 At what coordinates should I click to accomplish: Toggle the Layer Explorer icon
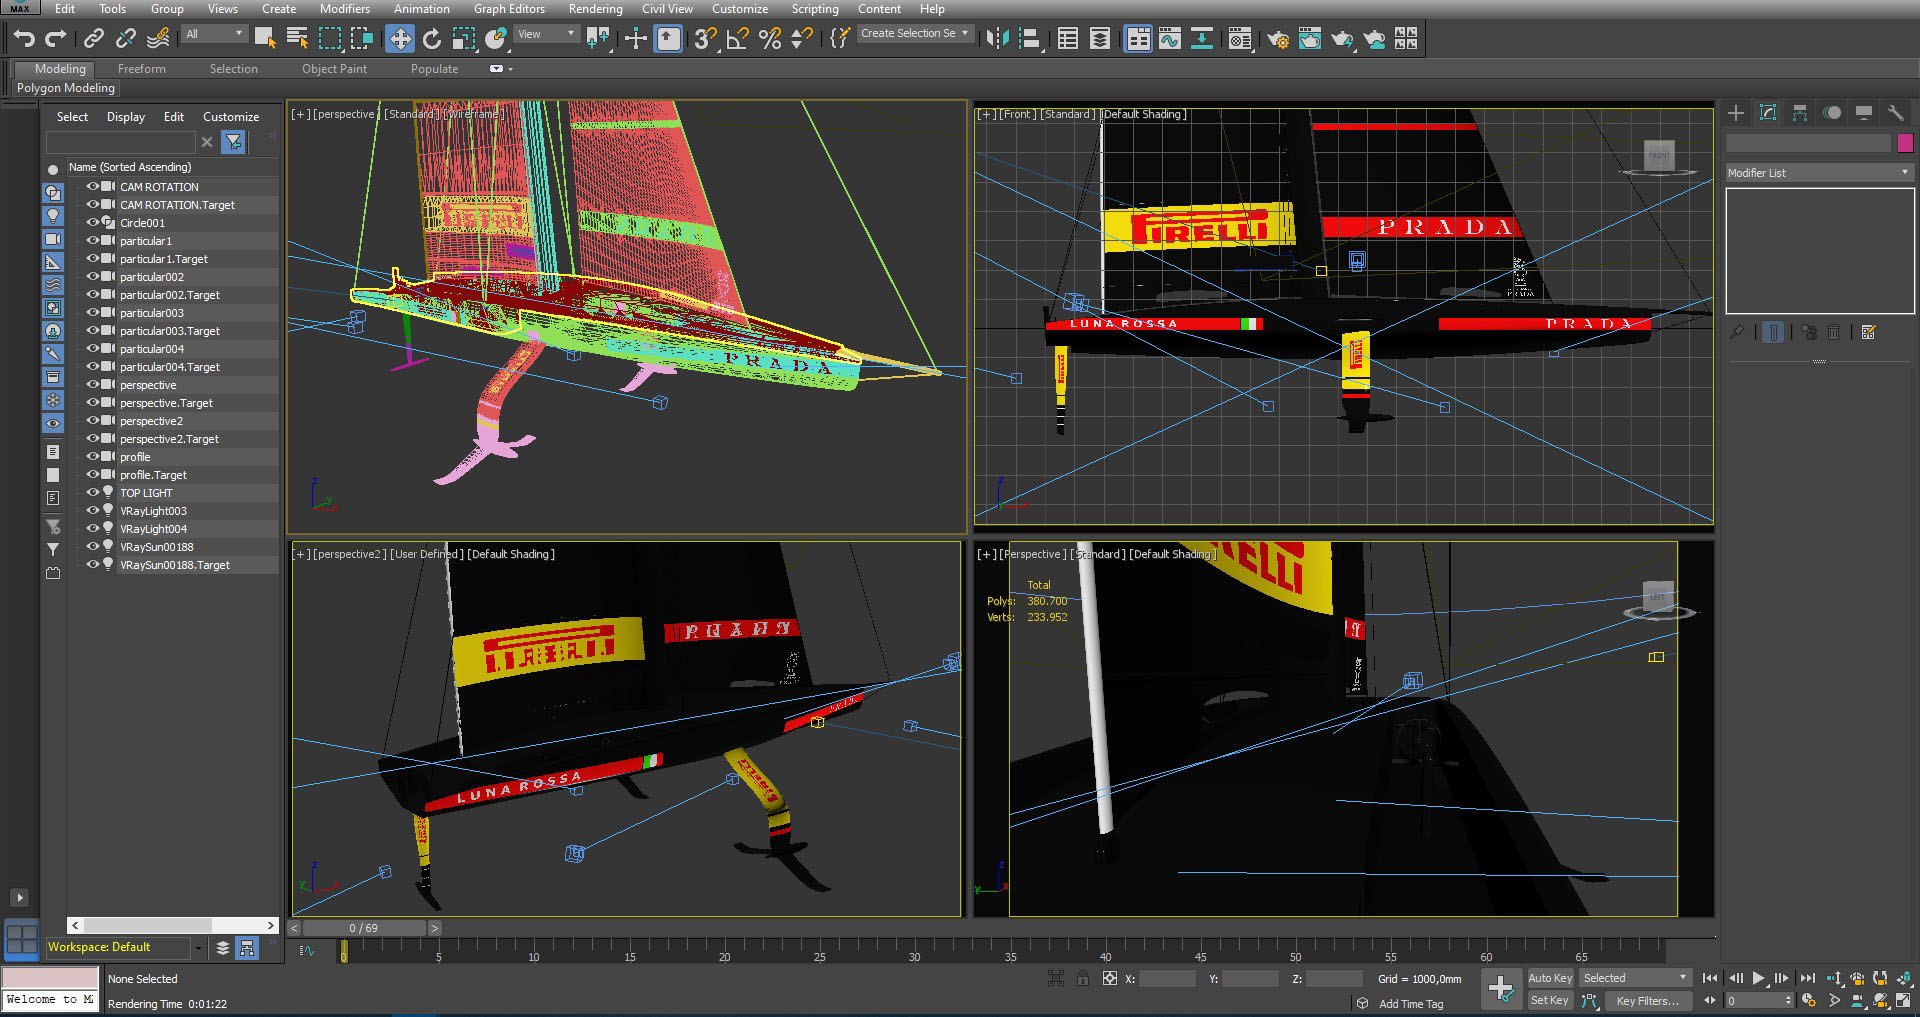pos(1100,39)
